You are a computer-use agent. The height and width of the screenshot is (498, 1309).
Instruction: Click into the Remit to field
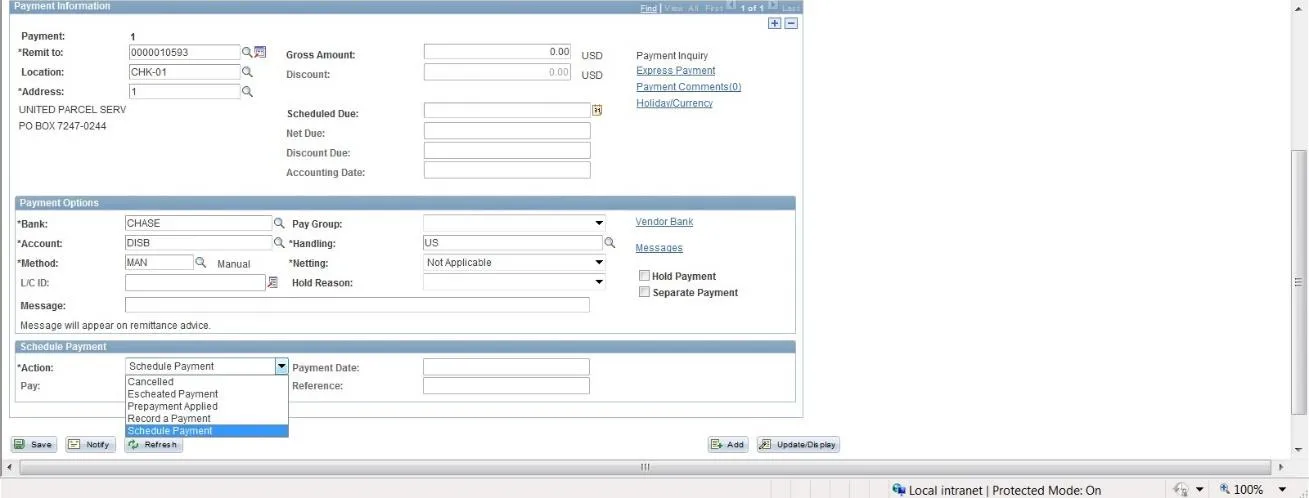pyautogui.click(x=184, y=52)
